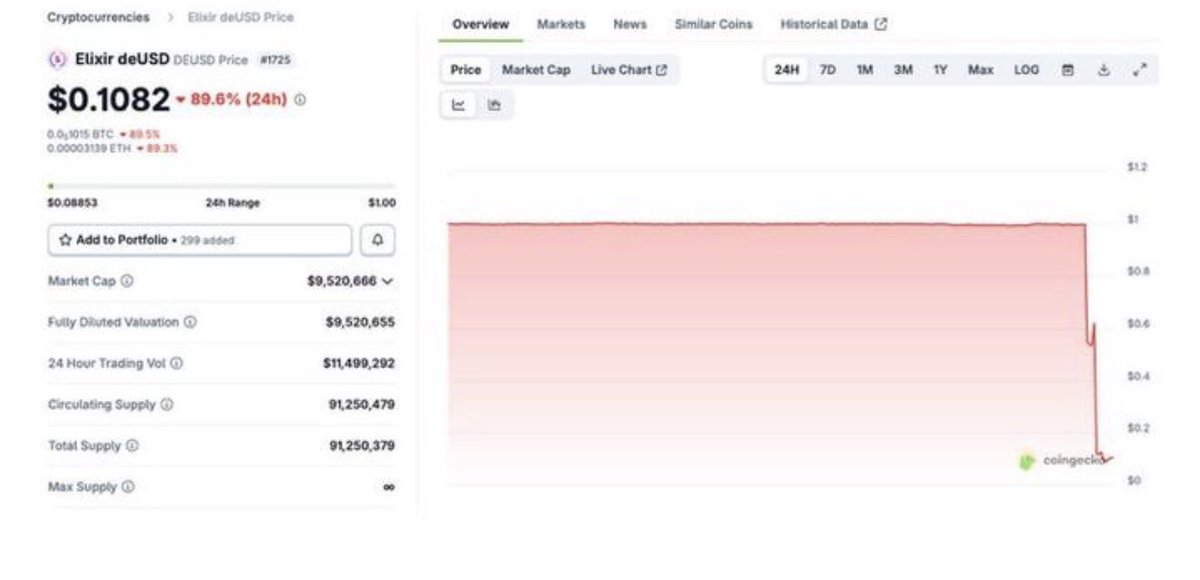Click the 91,250,379 total supply value

(x=362, y=446)
